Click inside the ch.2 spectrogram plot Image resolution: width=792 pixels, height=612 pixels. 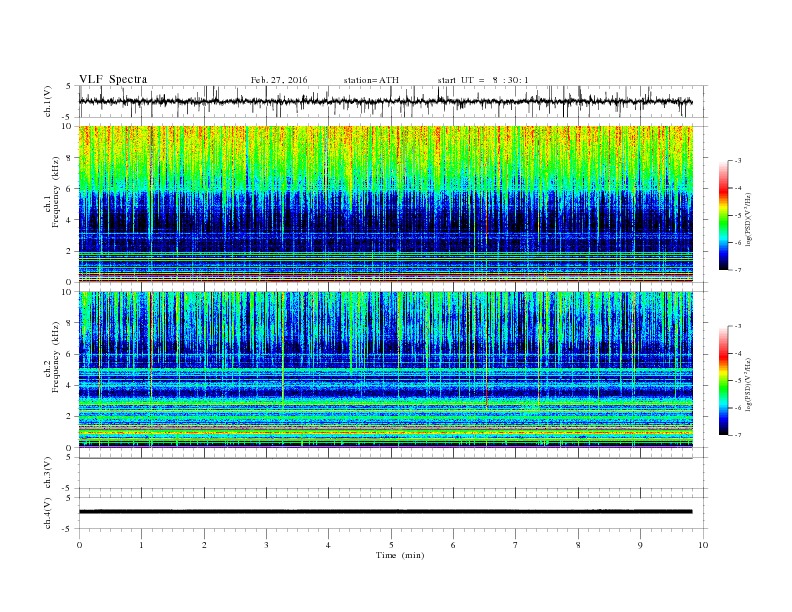(x=386, y=370)
